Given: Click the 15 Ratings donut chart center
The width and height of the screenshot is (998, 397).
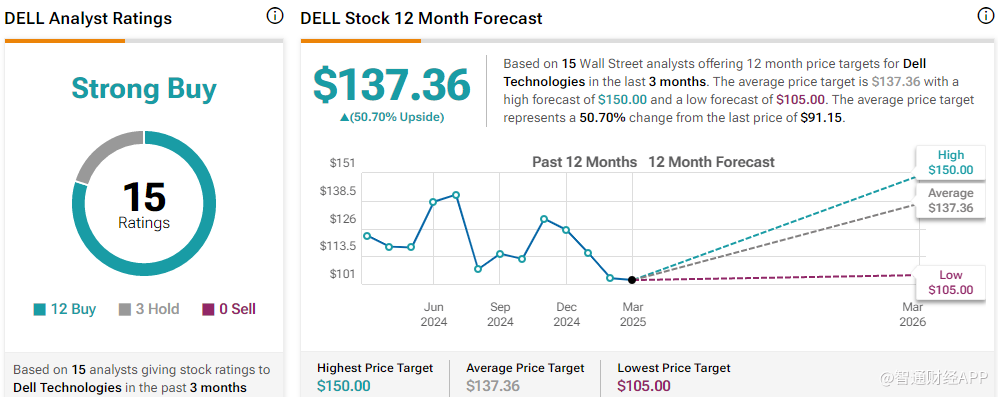Looking at the screenshot, I should 144,204.
